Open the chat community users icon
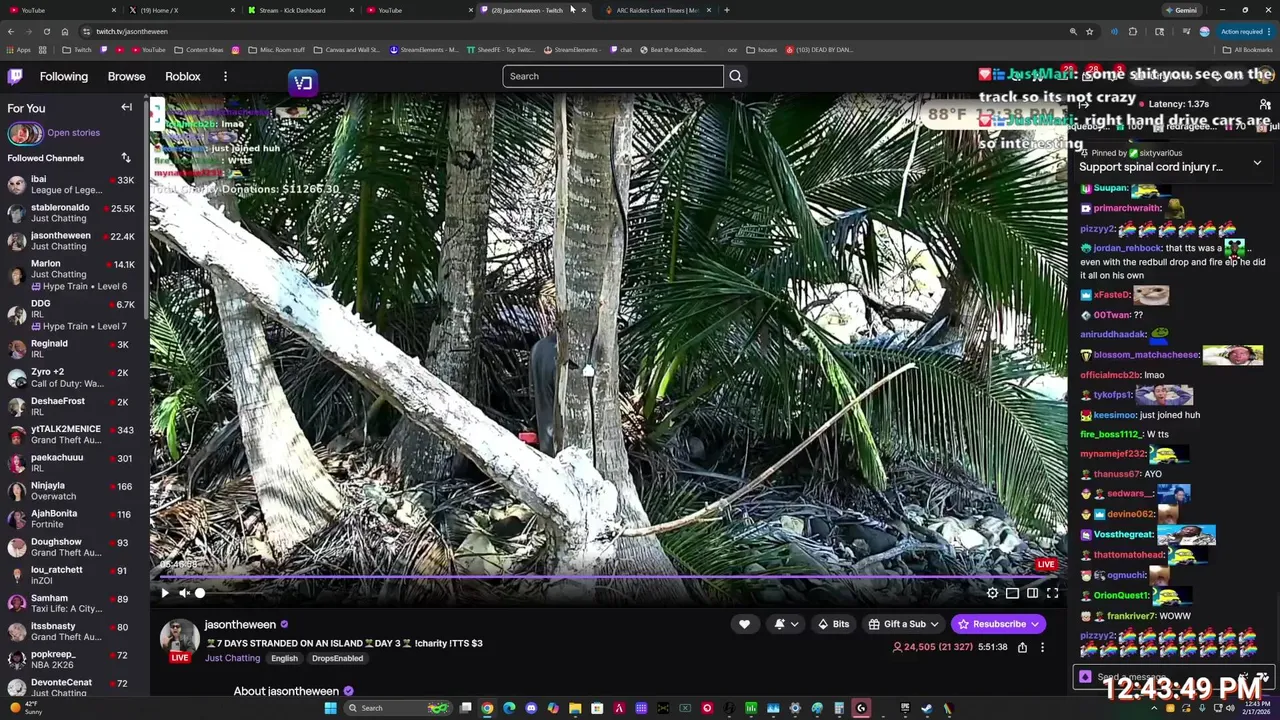 tap(1265, 104)
